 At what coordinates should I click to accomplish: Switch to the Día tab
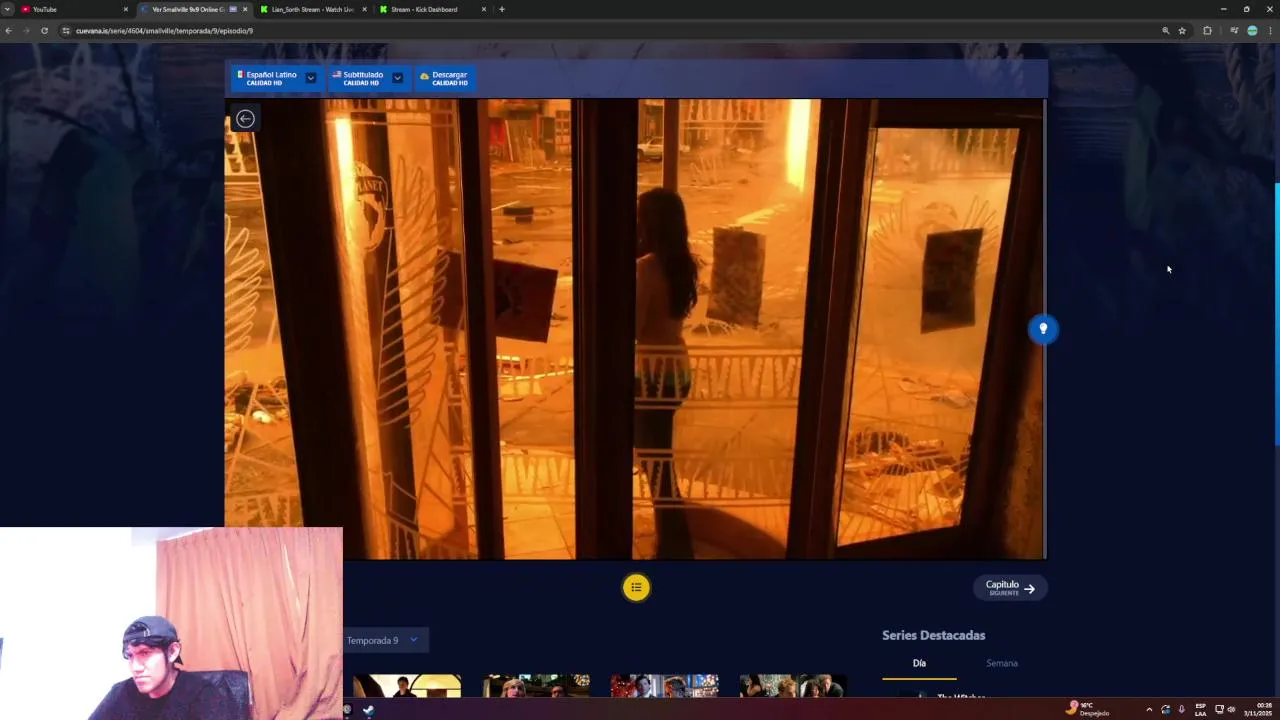pyautogui.click(x=919, y=663)
